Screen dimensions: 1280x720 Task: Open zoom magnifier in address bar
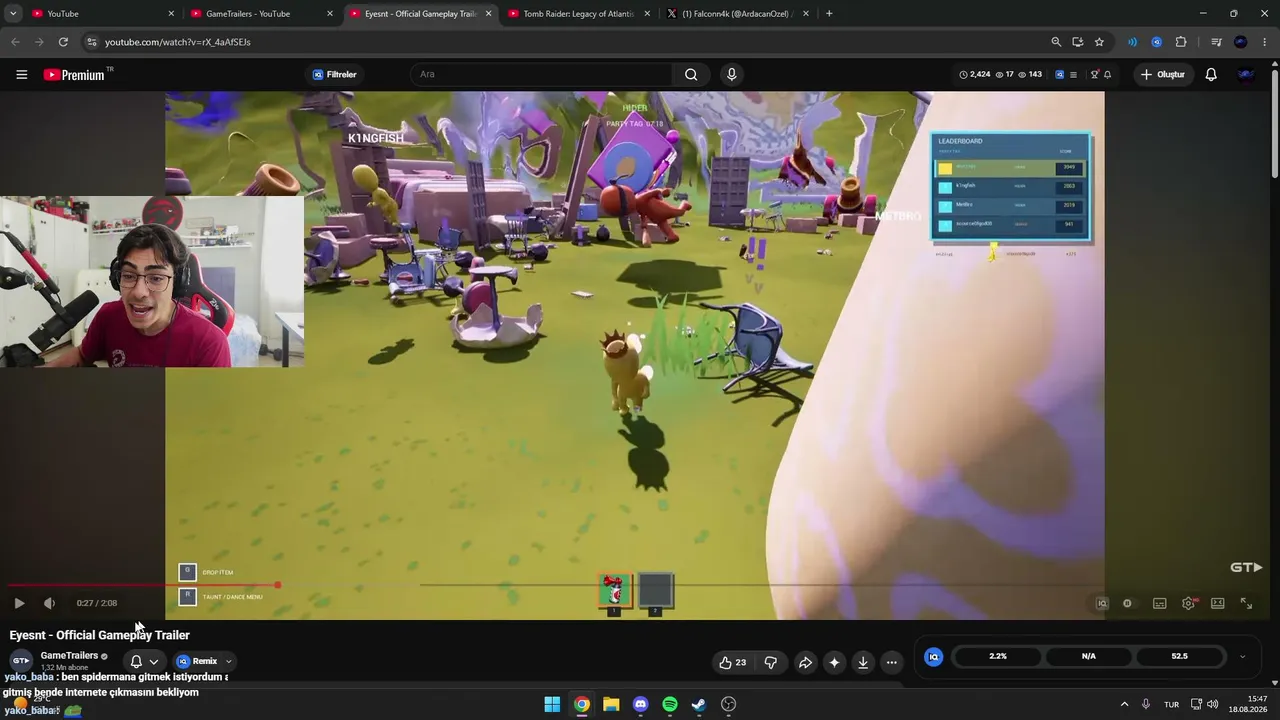pos(1056,42)
